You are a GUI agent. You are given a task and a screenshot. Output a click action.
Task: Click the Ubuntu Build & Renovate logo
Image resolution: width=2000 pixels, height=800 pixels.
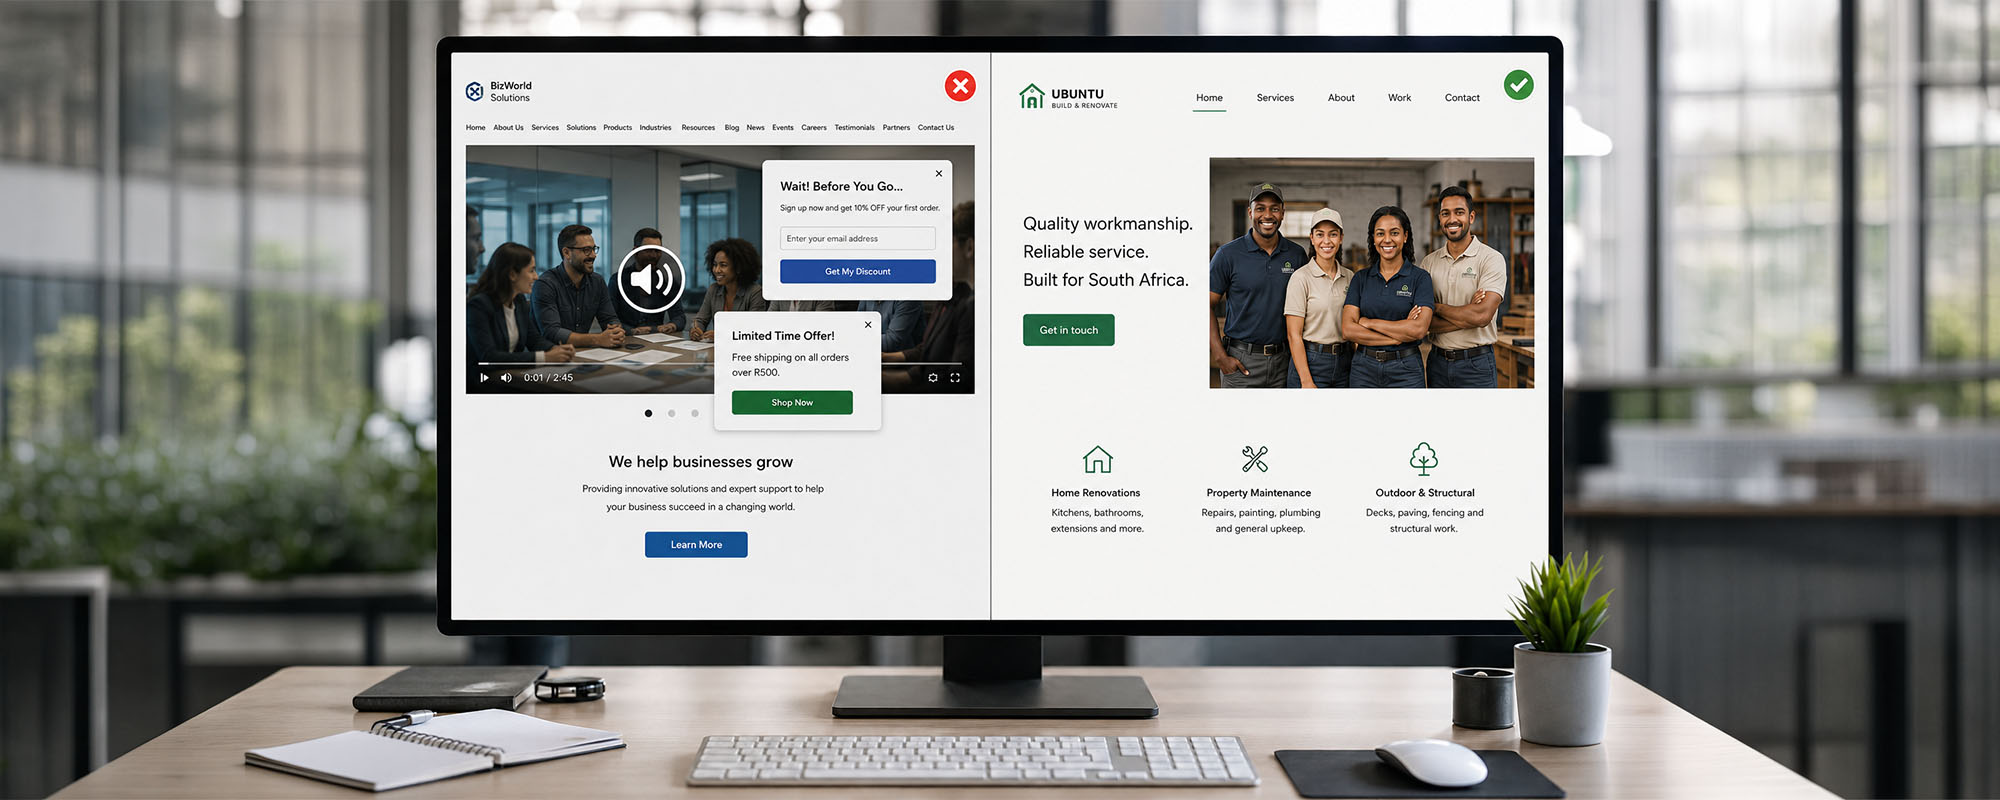[x=1068, y=97]
